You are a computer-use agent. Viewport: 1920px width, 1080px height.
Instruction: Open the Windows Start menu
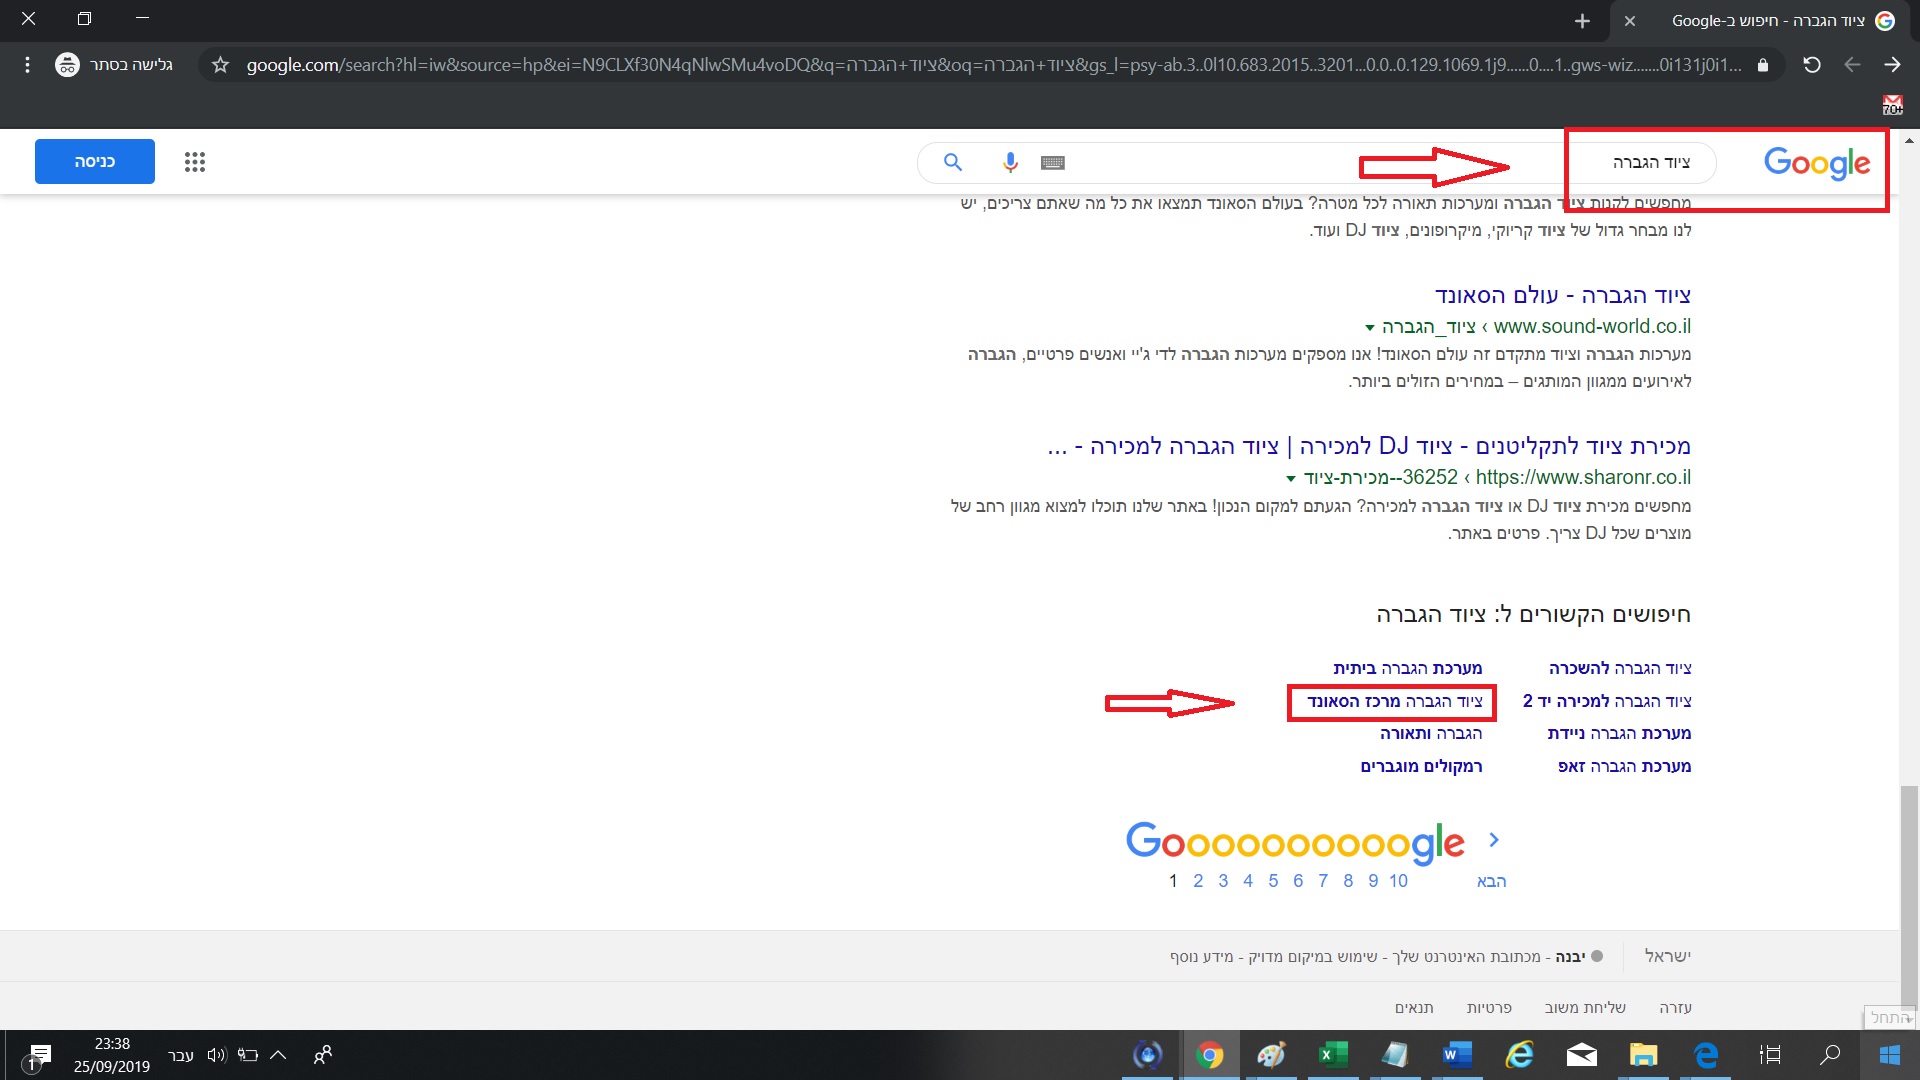pos(1890,1055)
